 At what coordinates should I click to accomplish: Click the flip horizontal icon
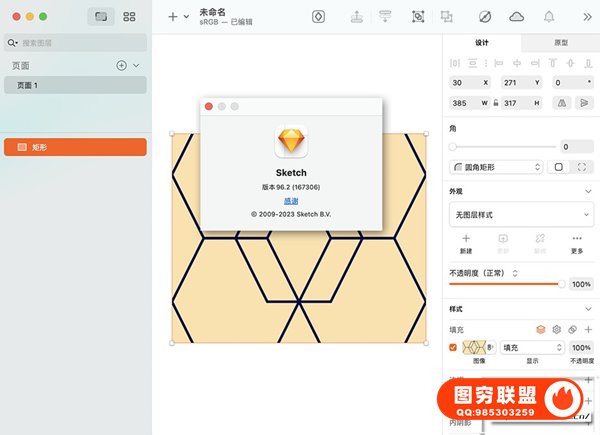point(561,103)
